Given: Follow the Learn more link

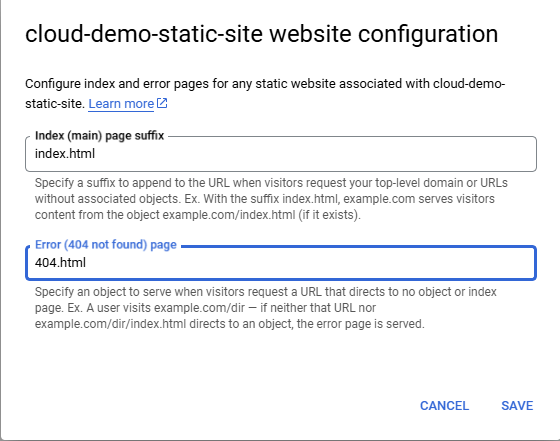Looking at the screenshot, I should pyautogui.click(x=121, y=104).
